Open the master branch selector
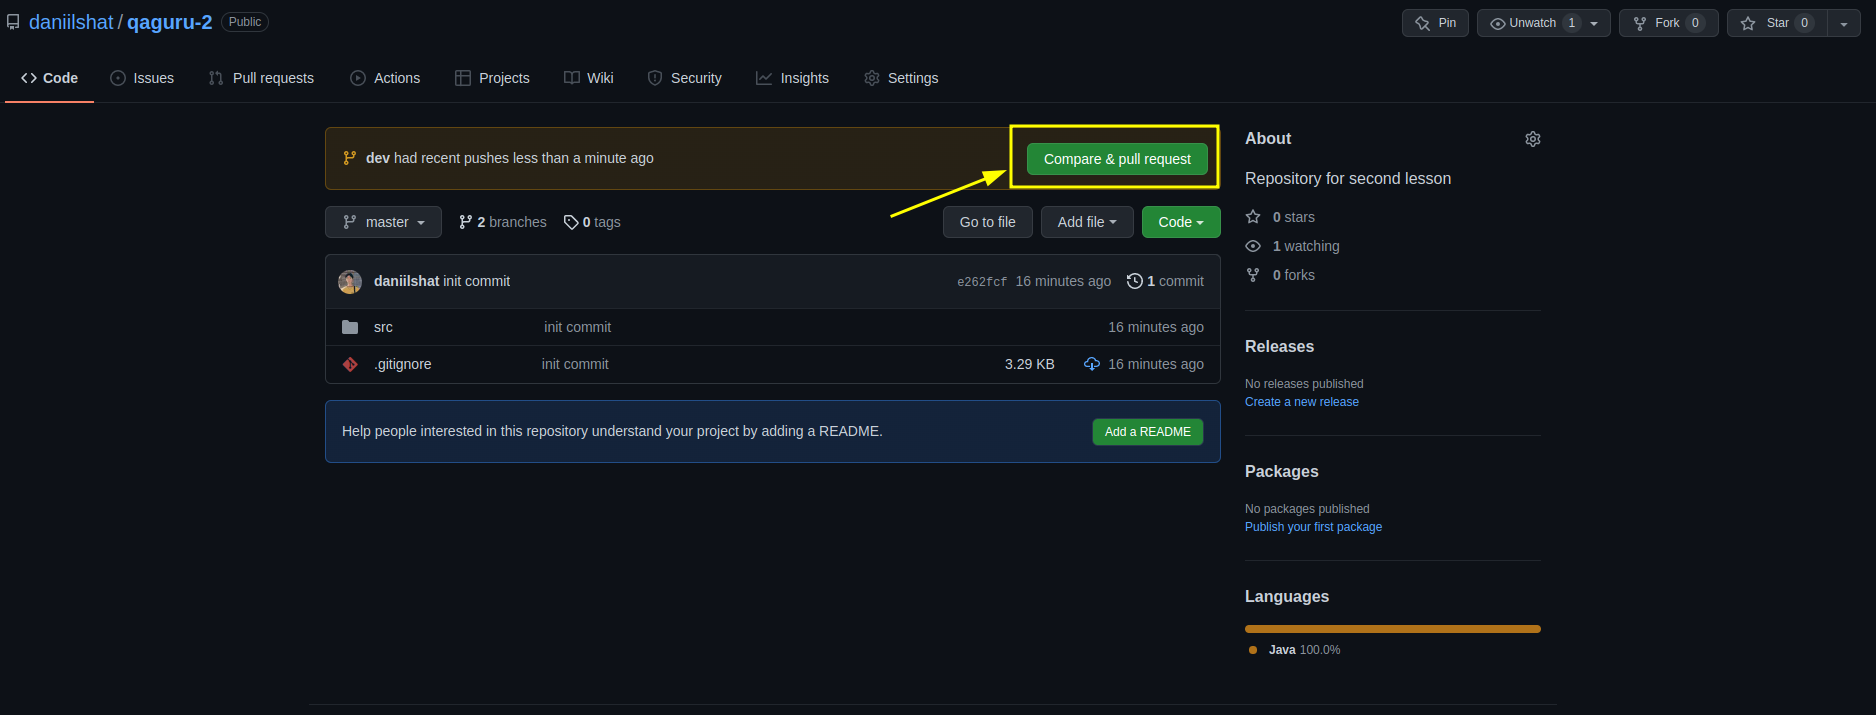Image resolution: width=1876 pixels, height=715 pixels. point(383,222)
